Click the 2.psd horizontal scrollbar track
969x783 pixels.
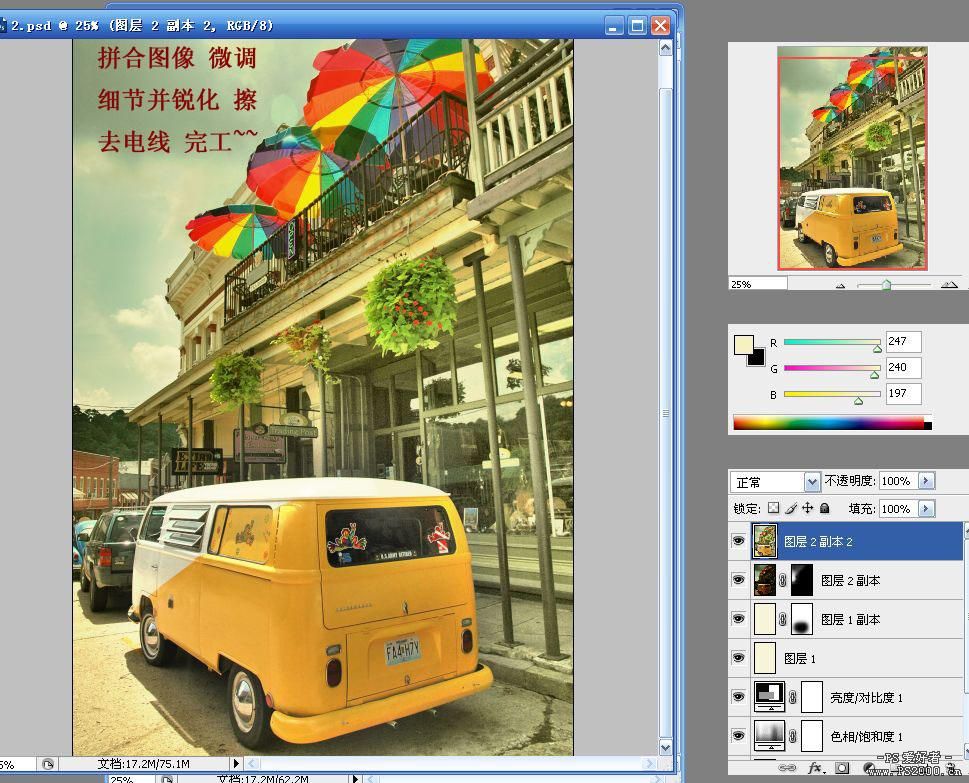click(x=450, y=764)
